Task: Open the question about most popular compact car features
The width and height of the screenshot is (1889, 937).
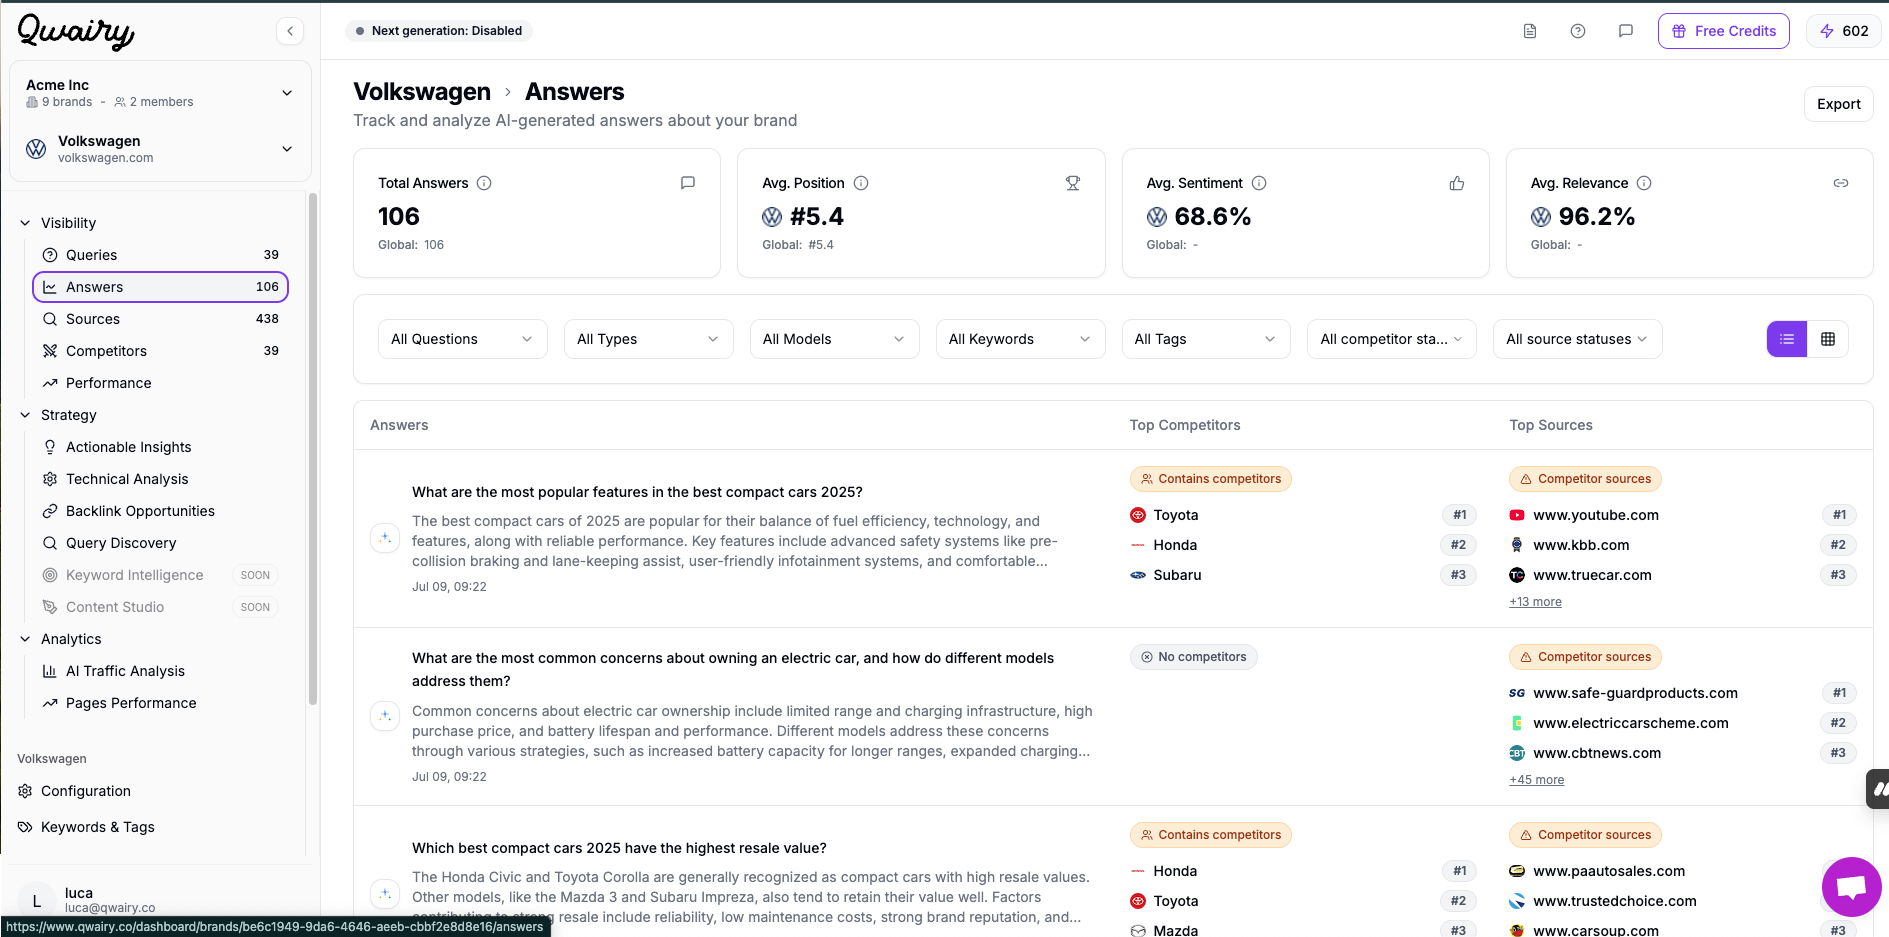Action: click(637, 492)
